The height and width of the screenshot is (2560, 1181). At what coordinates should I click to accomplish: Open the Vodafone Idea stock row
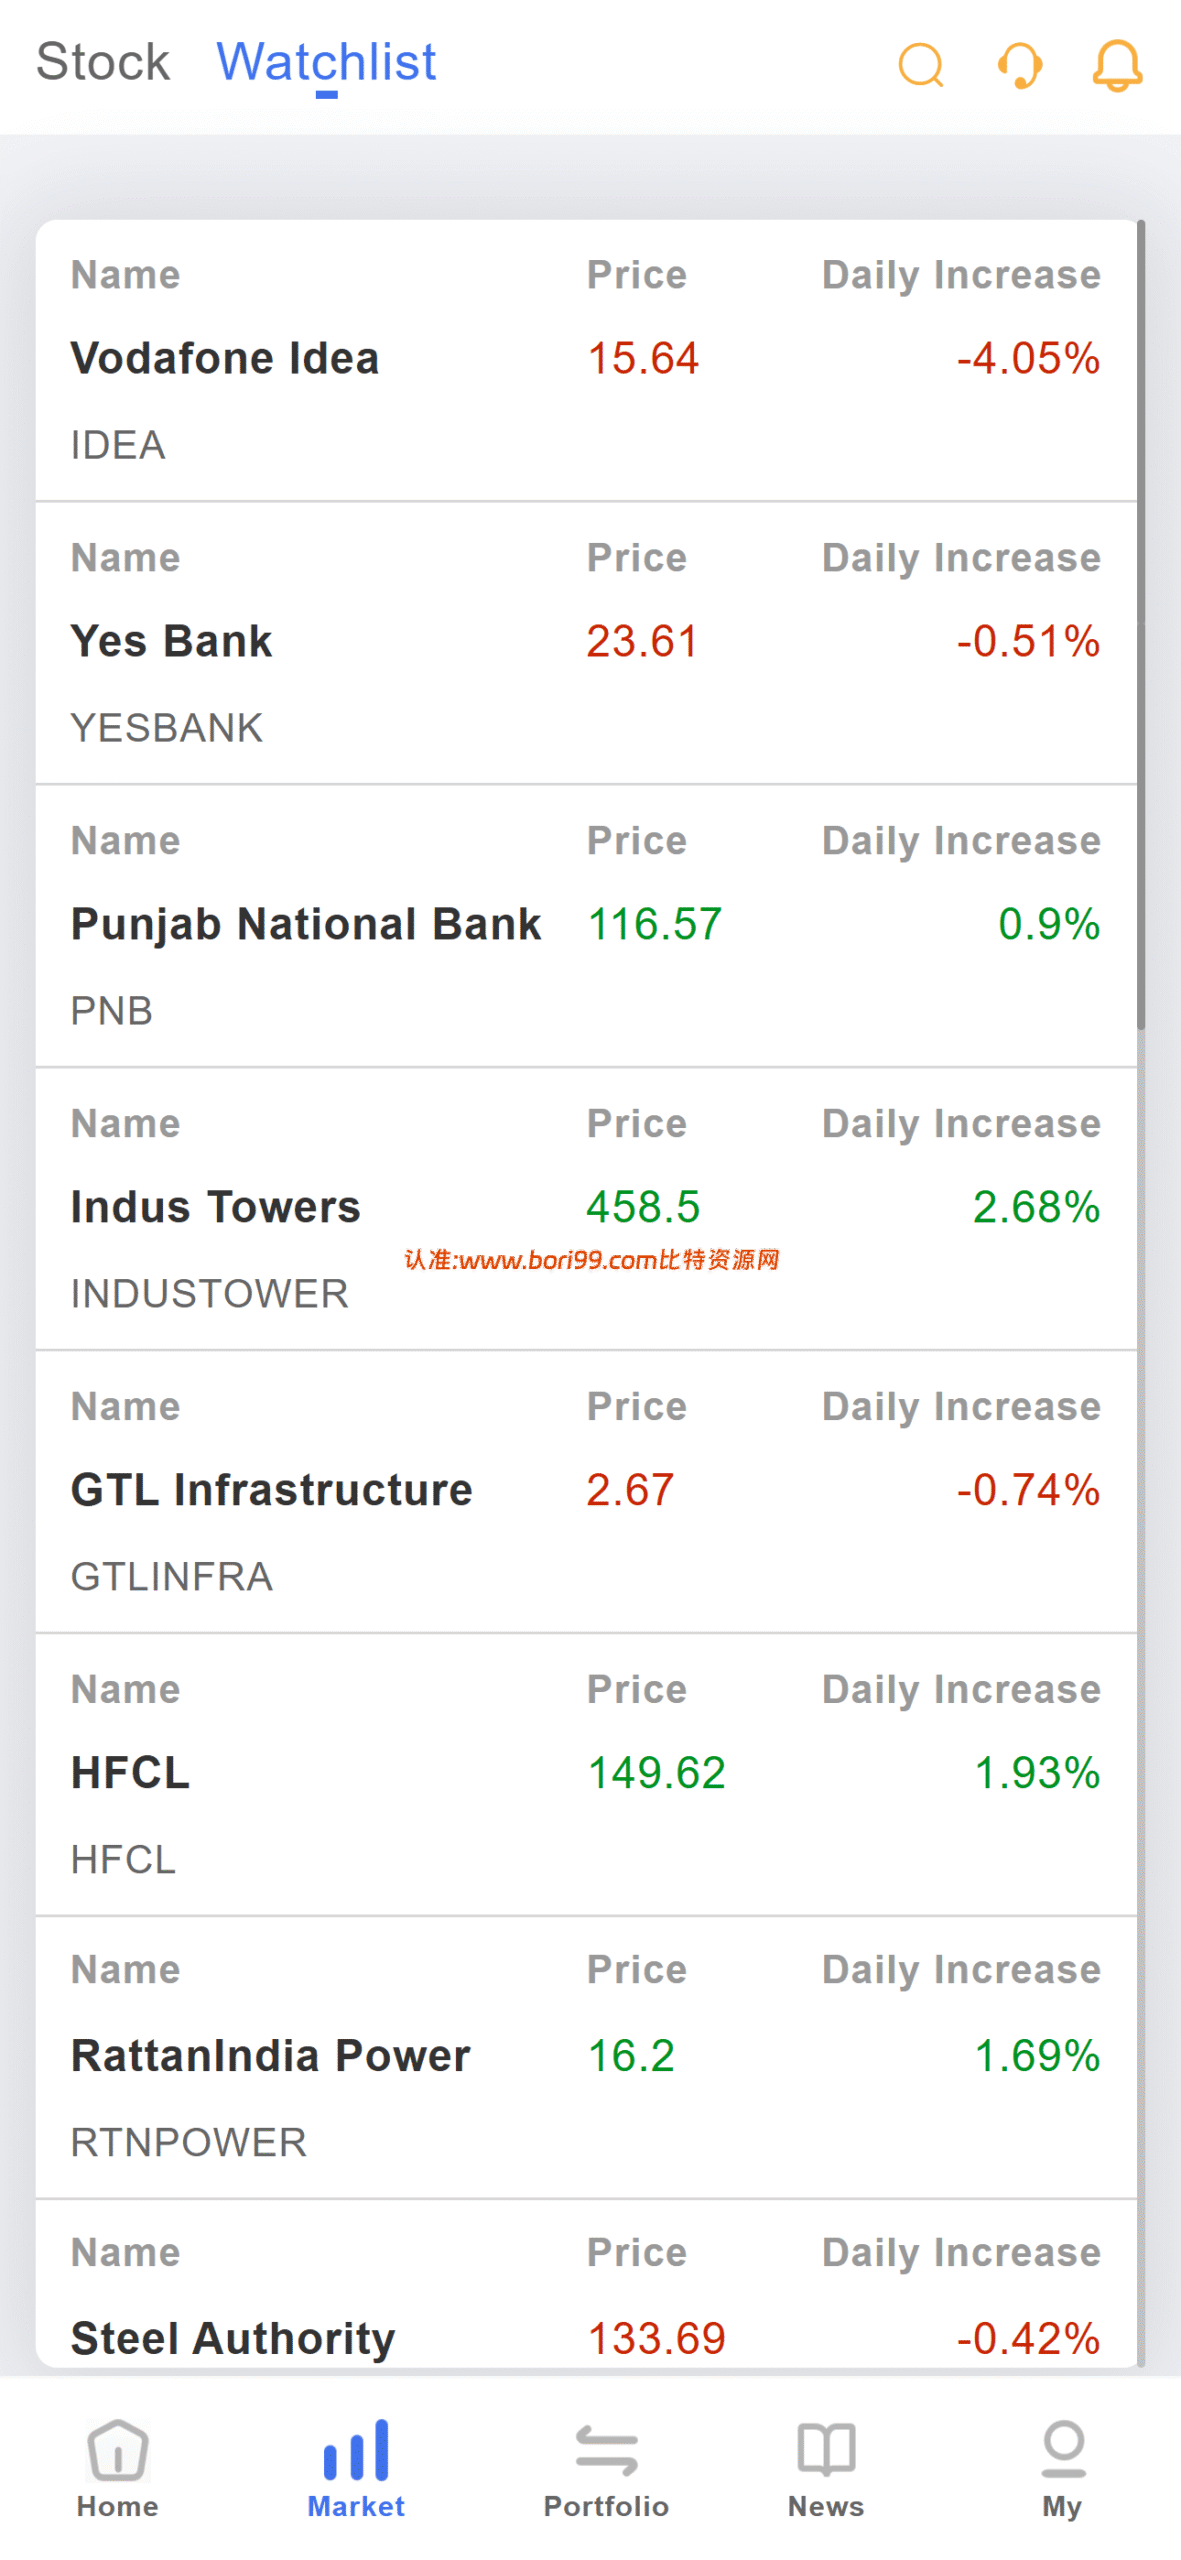point(587,360)
